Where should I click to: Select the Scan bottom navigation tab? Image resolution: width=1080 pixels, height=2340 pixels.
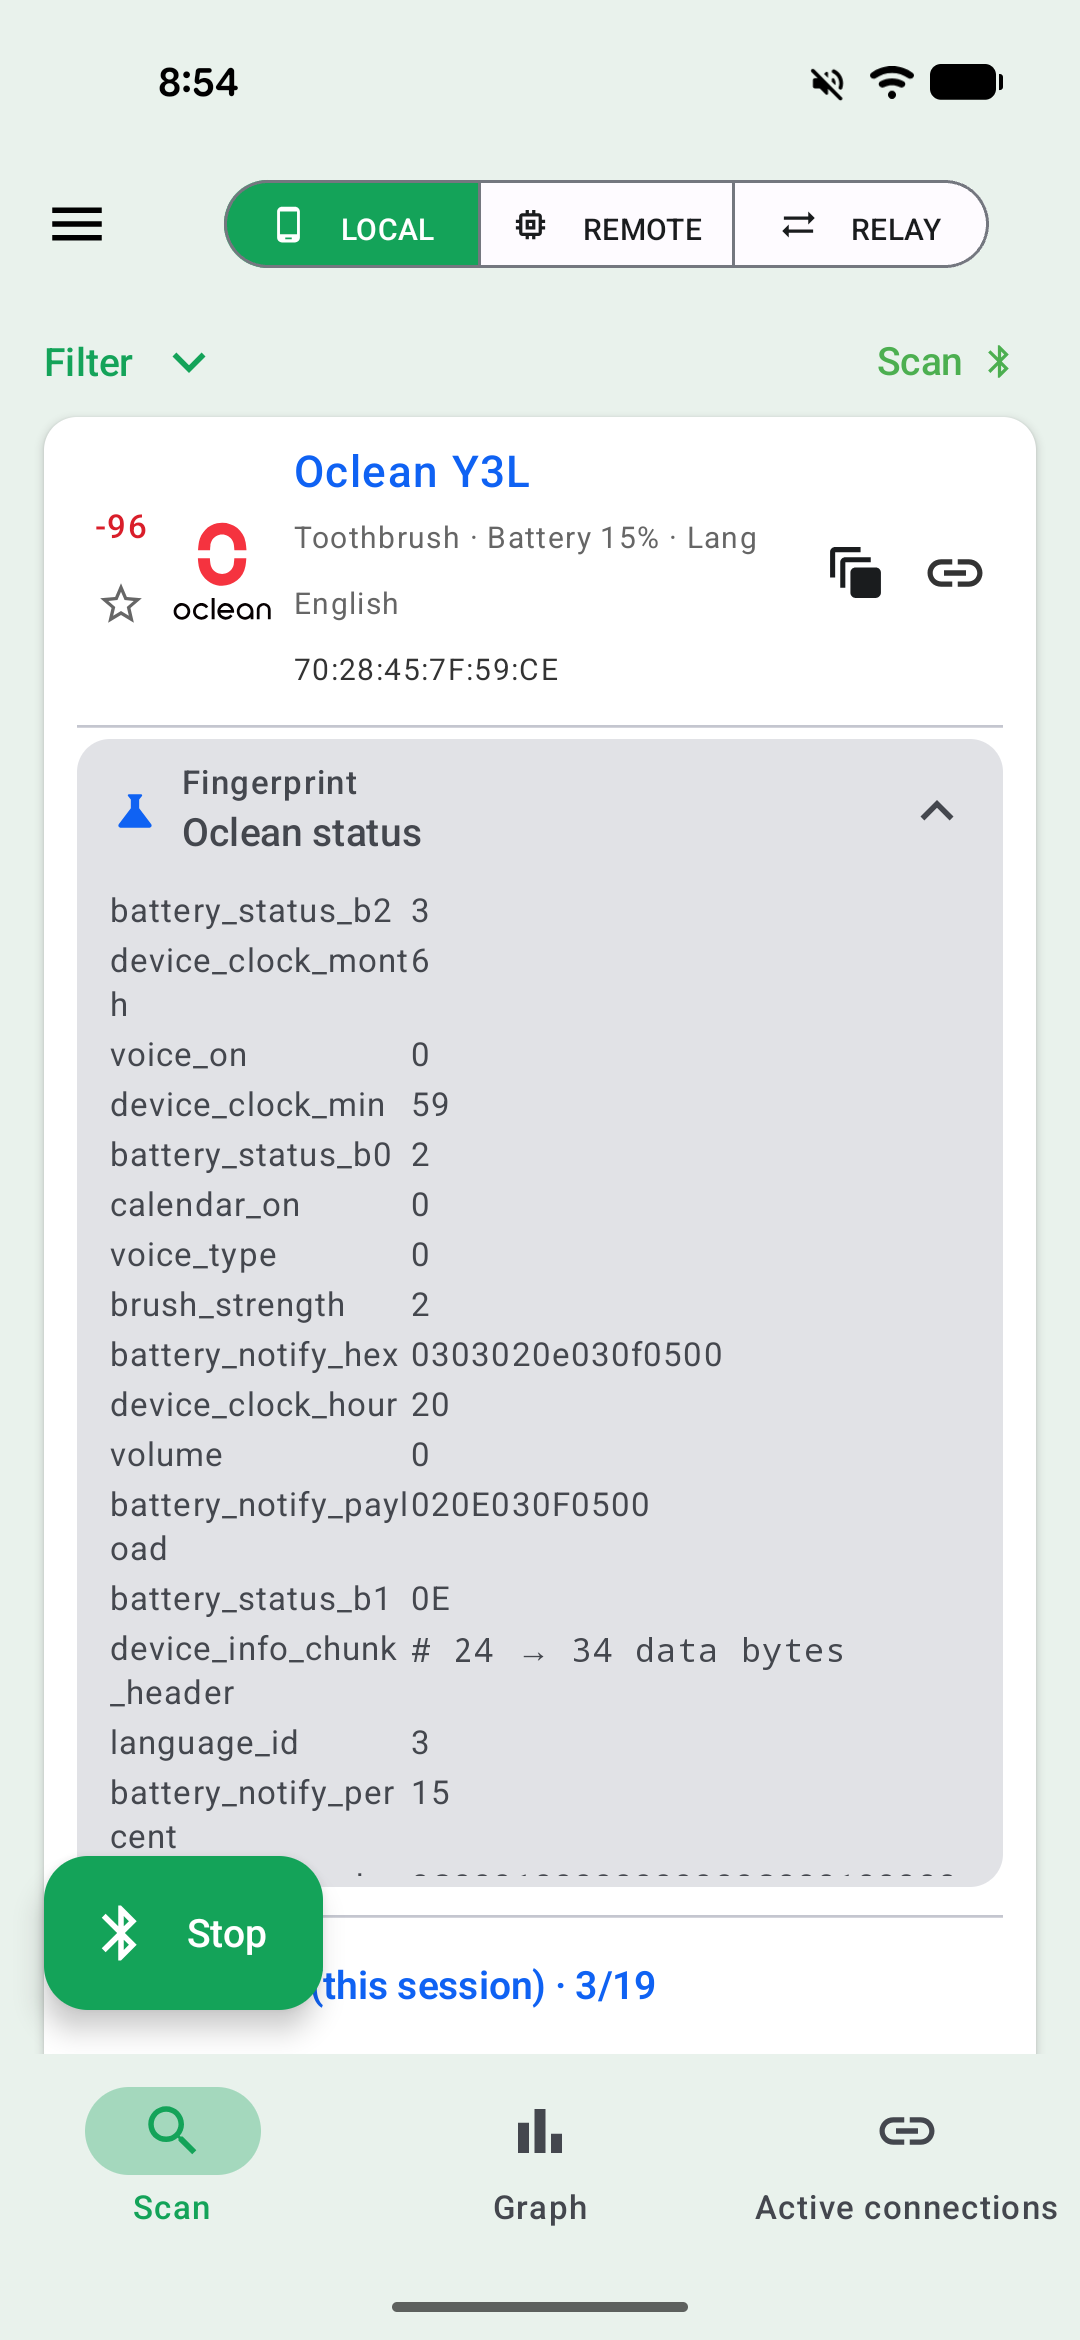pyautogui.click(x=173, y=2156)
